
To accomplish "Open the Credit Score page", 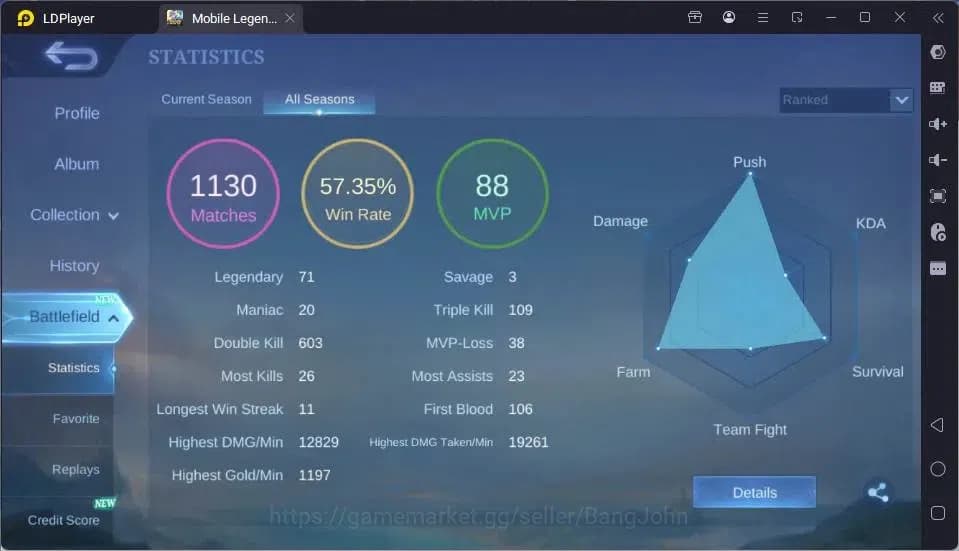I will click(64, 520).
